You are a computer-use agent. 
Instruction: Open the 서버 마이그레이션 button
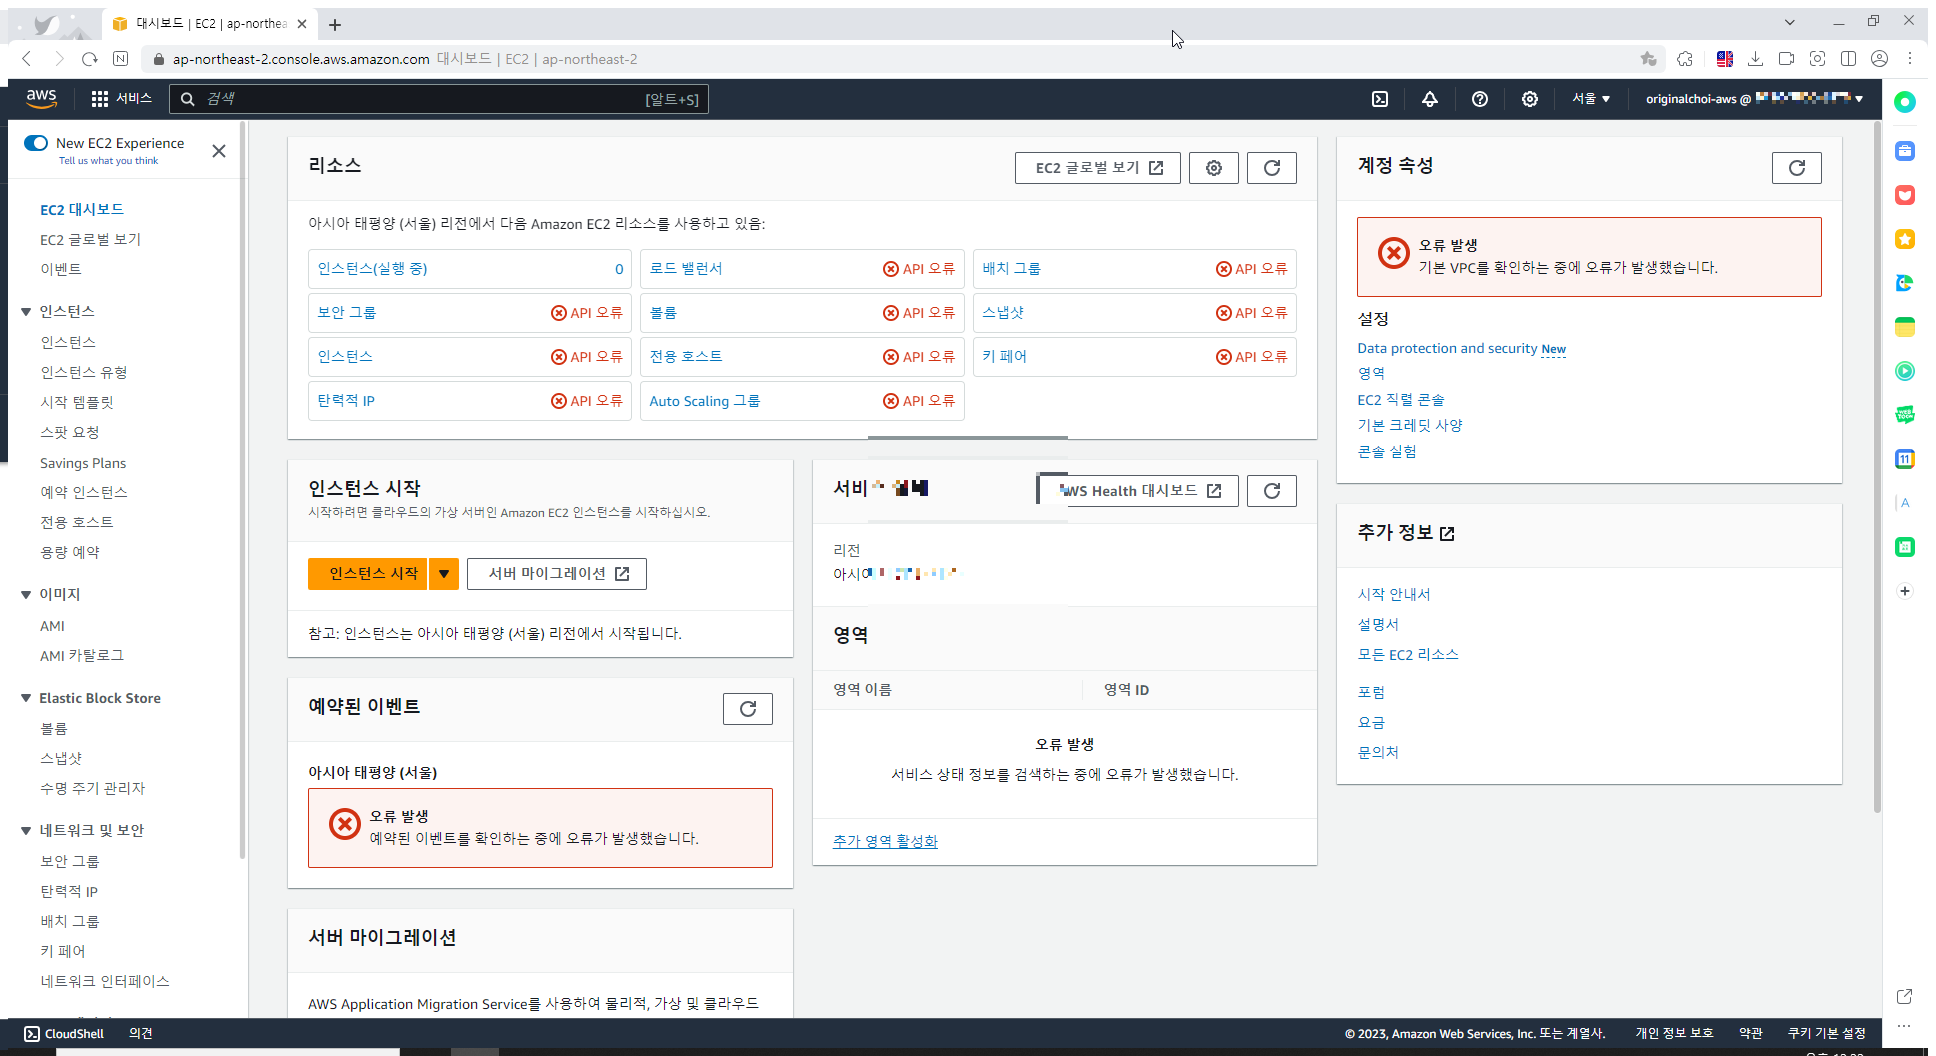[x=557, y=574]
